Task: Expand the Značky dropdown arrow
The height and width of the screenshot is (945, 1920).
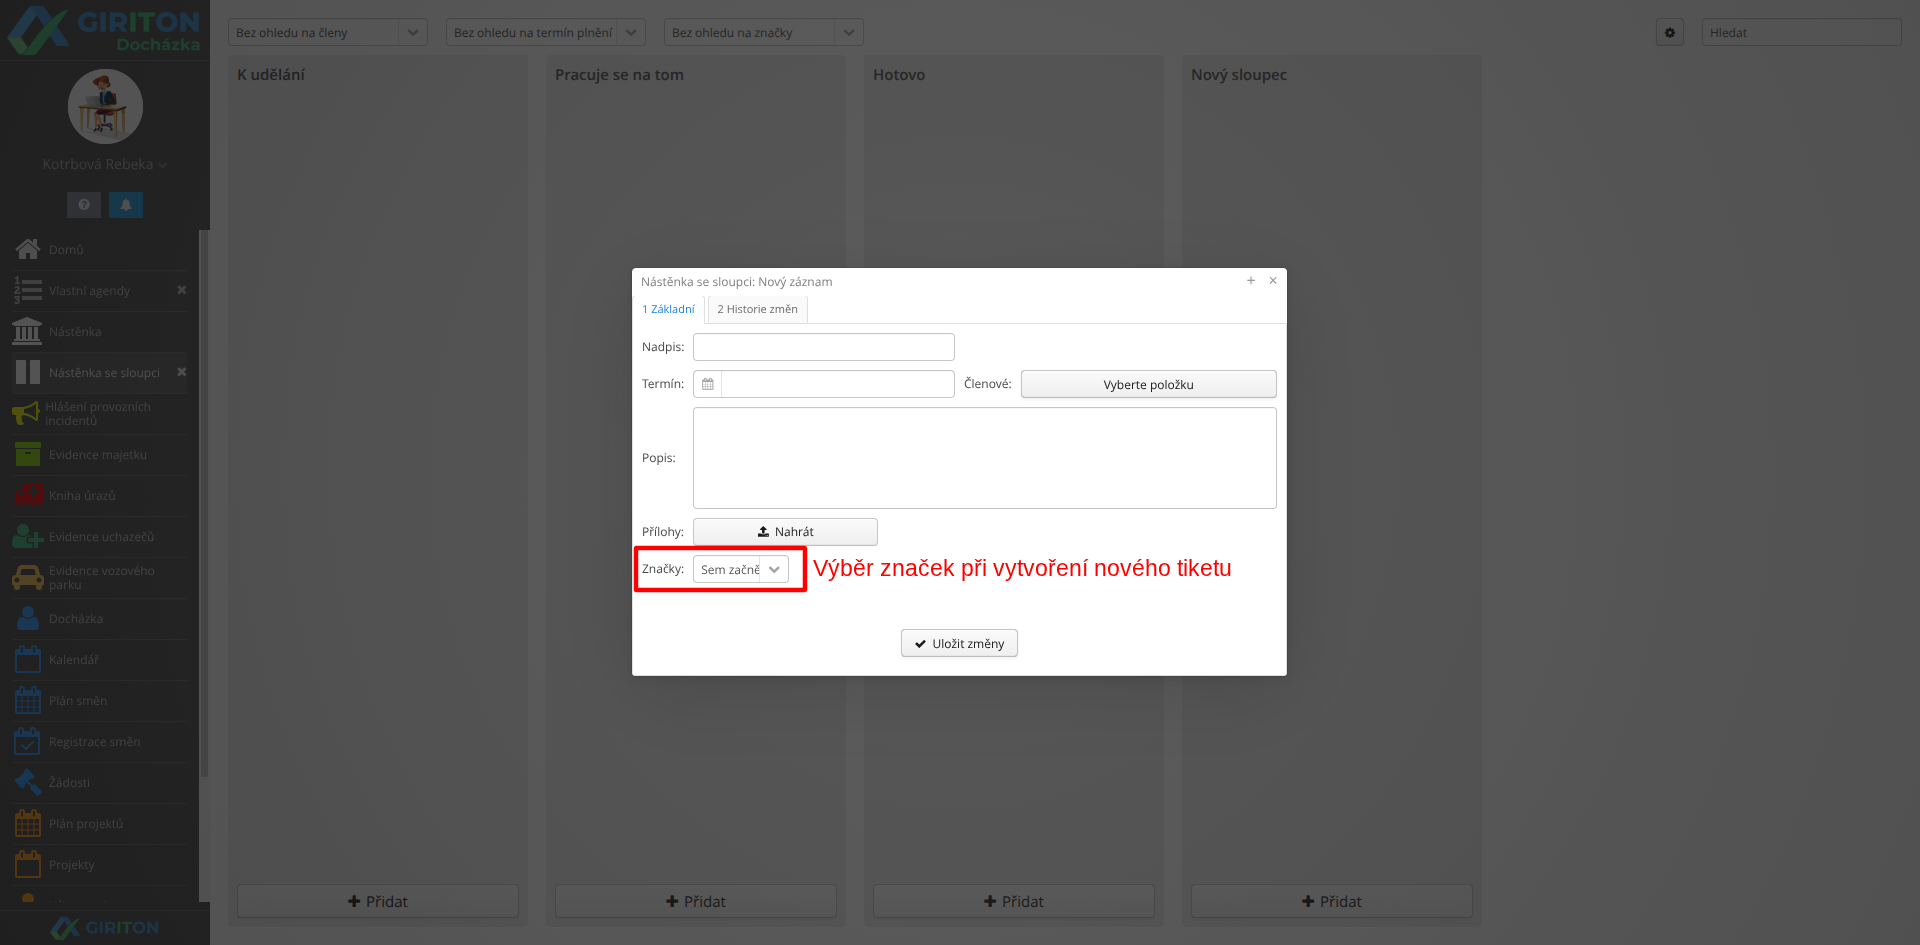Action: [774, 569]
